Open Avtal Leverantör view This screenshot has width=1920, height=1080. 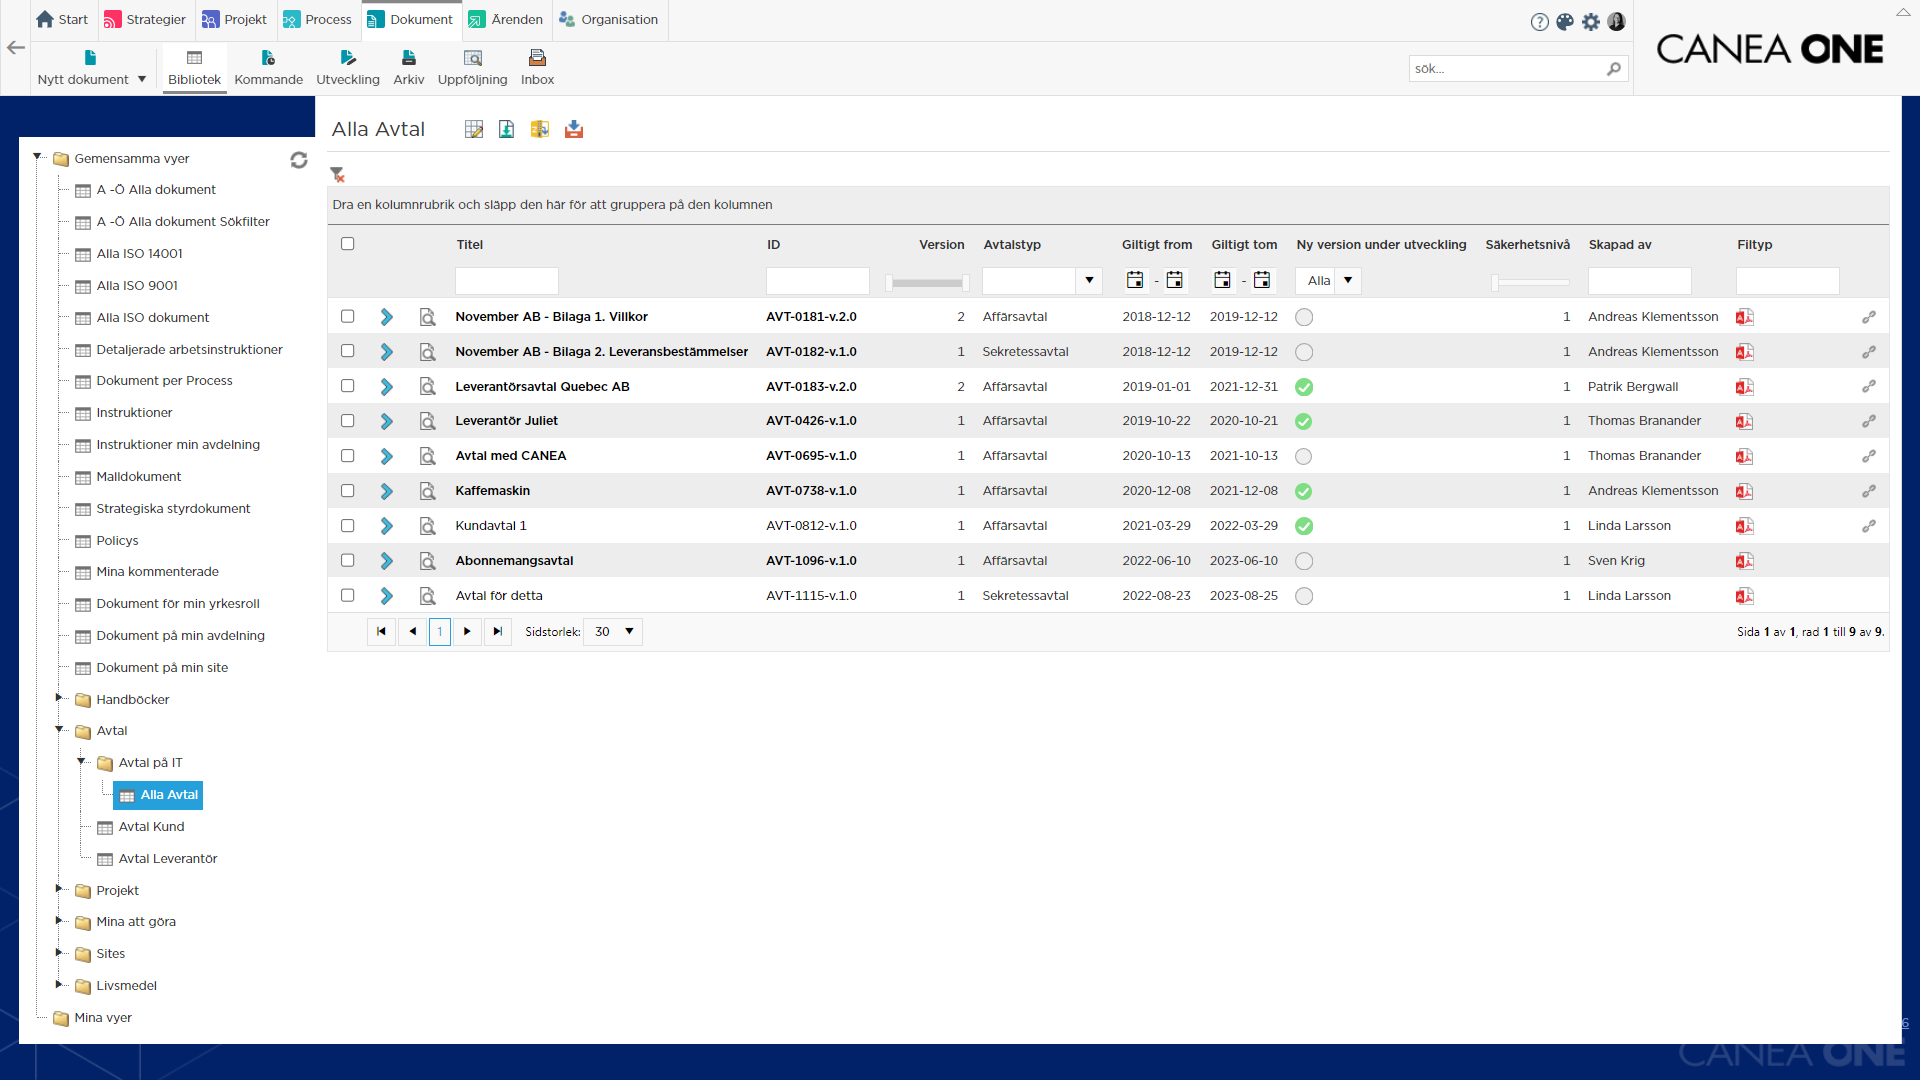[167, 858]
